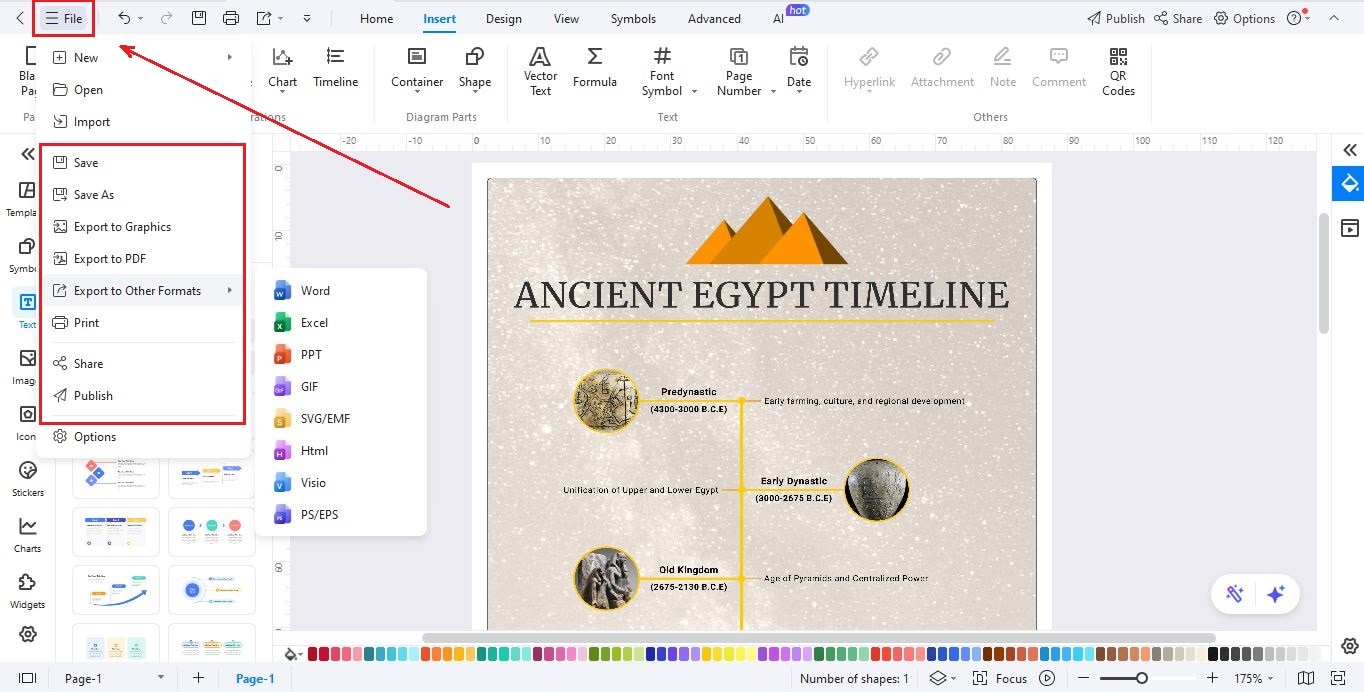This screenshot has height=692, width=1364.
Task: Click the Publish button at top right
Action: tap(1115, 18)
